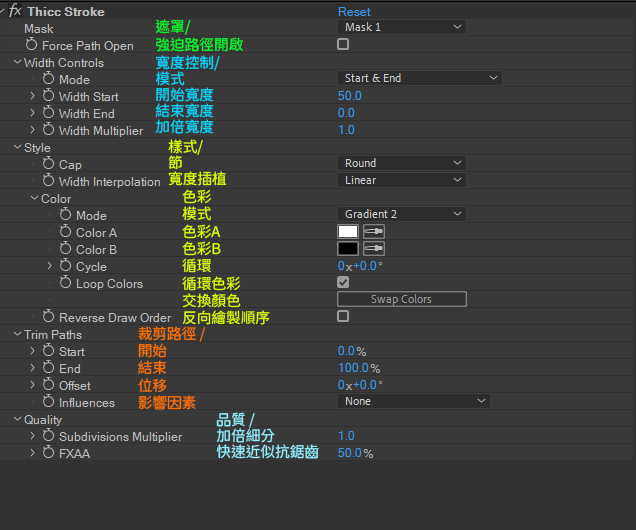The height and width of the screenshot is (530, 636).
Task: Click the Offset rotation value
Action: 360,385
